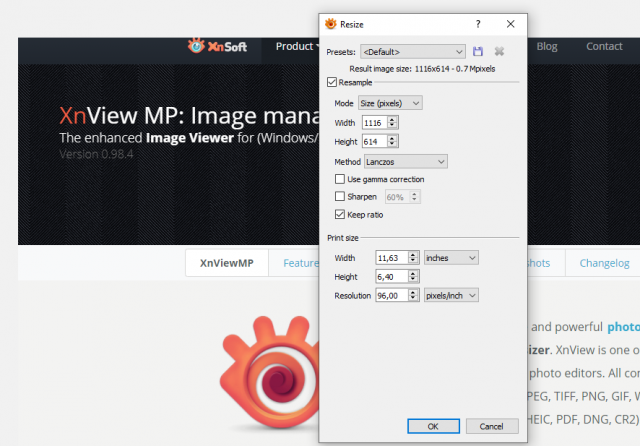Uncheck the Resample checkbox

(x=332, y=82)
